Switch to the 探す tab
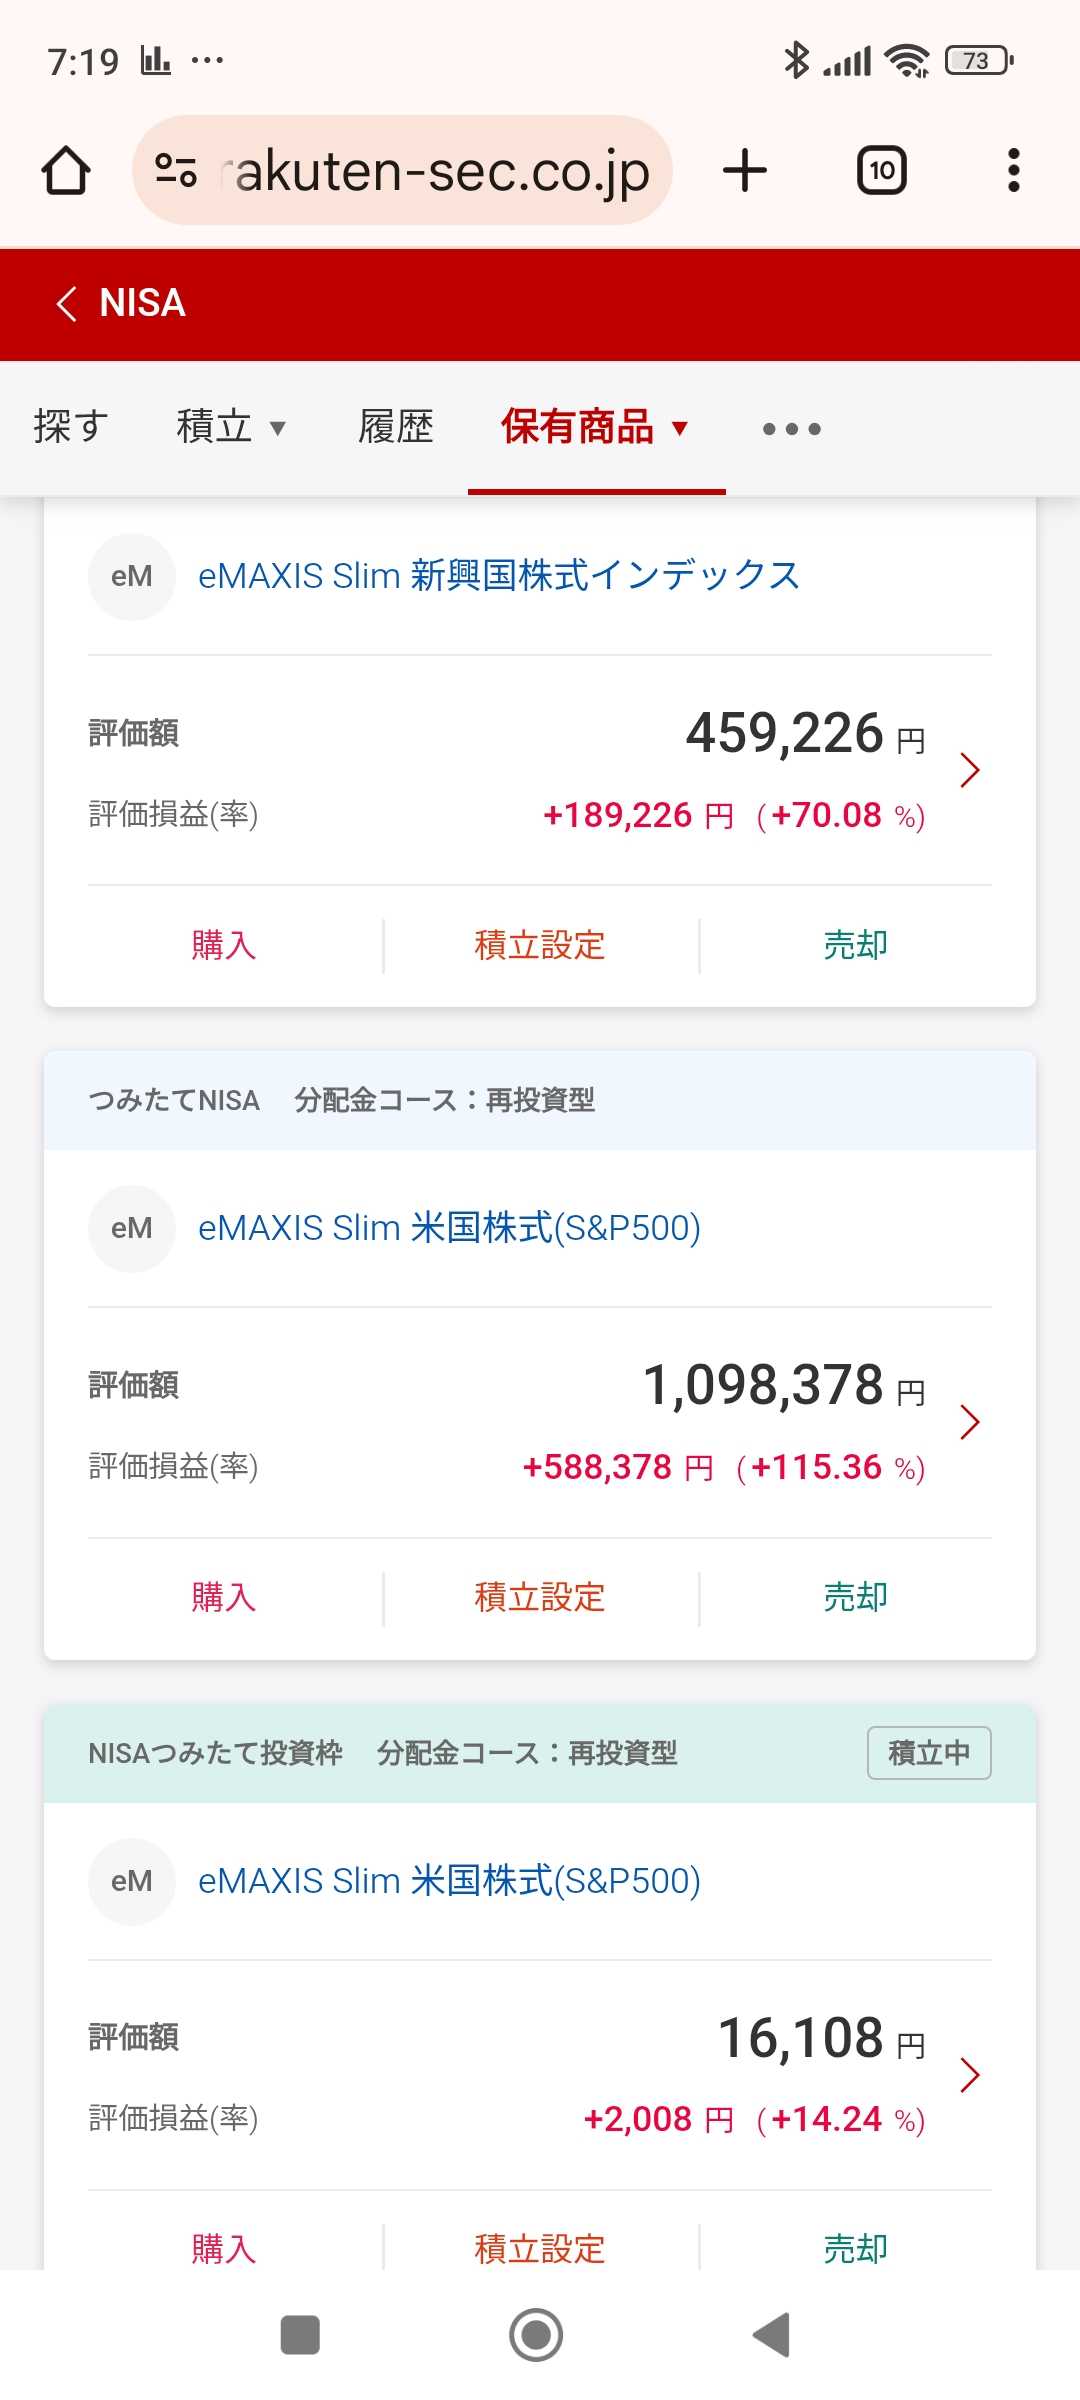Image resolution: width=1080 pixels, height=2400 pixels. pos(70,427)
